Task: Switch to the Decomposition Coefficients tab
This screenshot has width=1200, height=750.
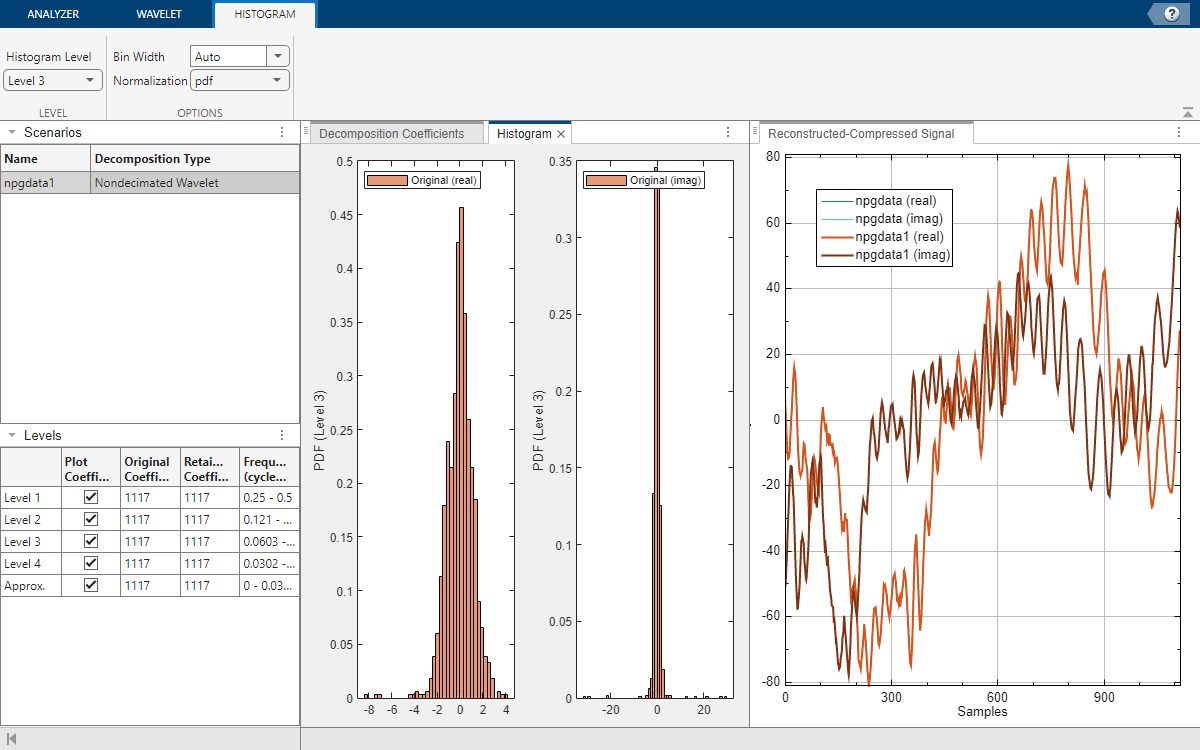Action: point(391,134)
